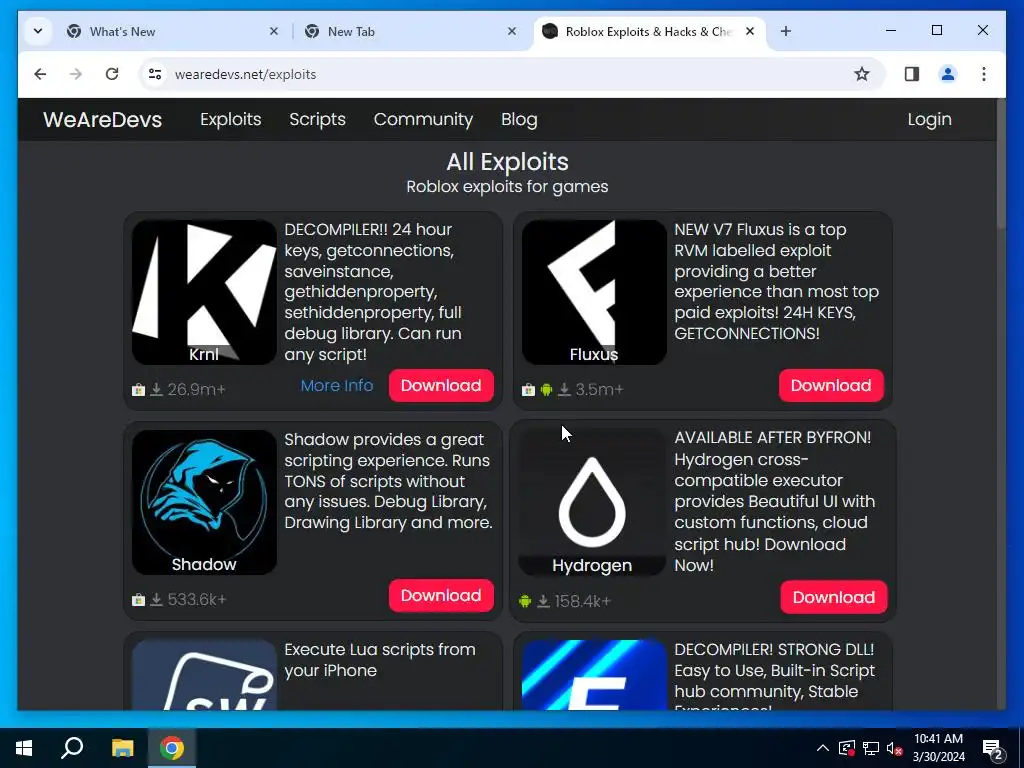Screen dimensions: 1024x768
Task: Download the Fluxus exploit
Action: point(831,385)
